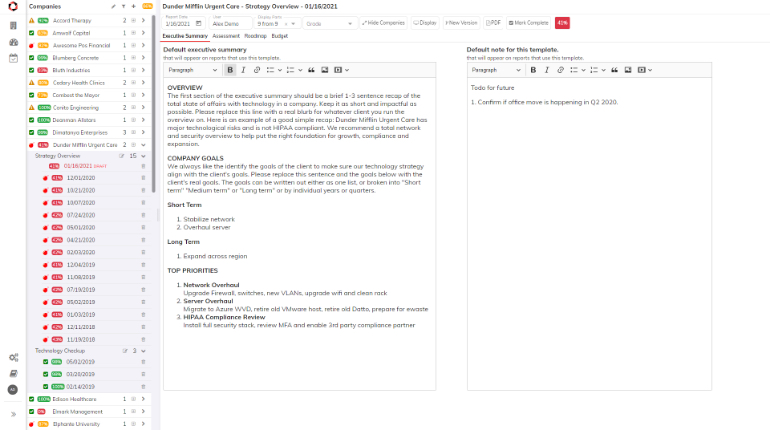Expand the Cedary Health Clinics row
This screenshot has height=430, width=770.
(143, 83)
